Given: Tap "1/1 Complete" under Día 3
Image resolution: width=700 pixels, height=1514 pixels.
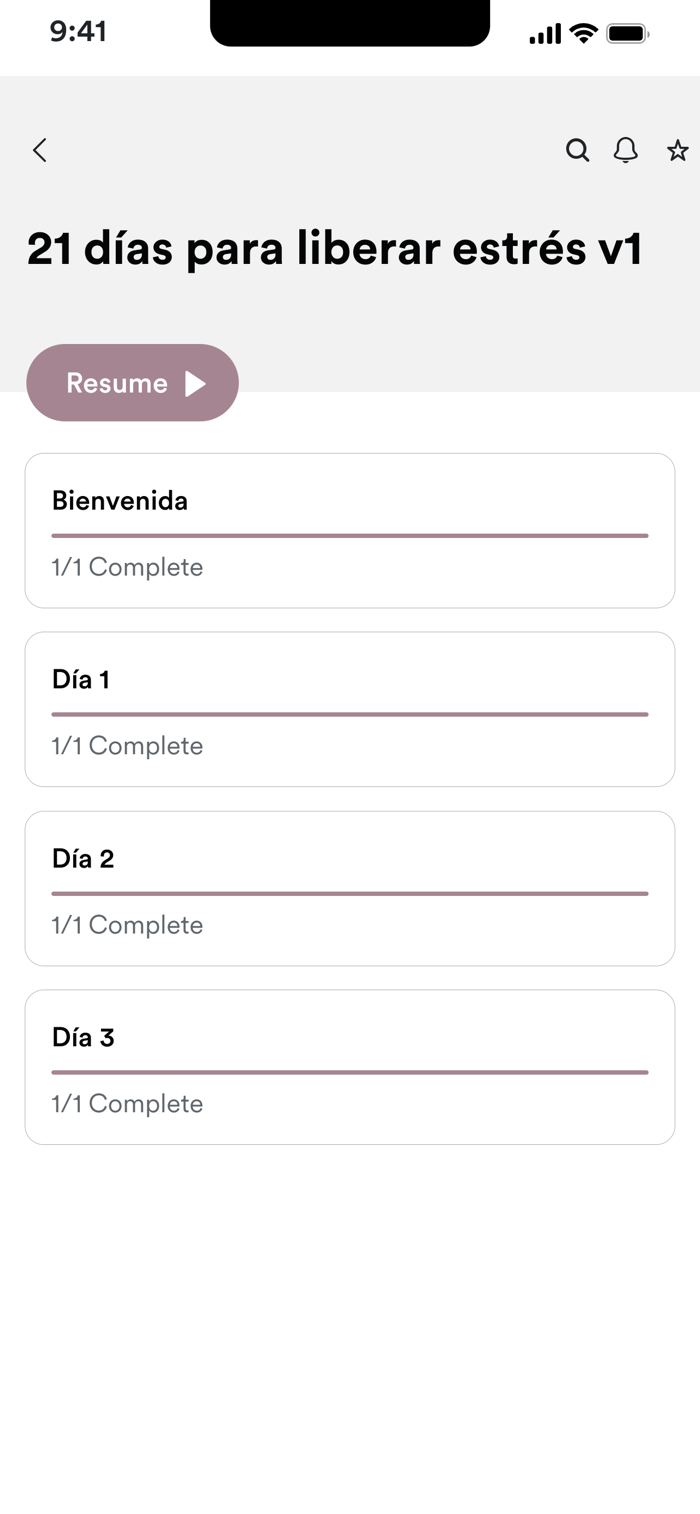Looking at the screenshot, I should (x=127, y=1105).
